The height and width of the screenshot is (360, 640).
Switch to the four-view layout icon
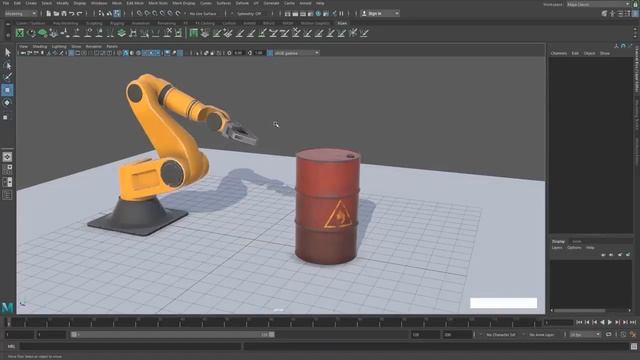pyautogui.click(x=7, y=169)
